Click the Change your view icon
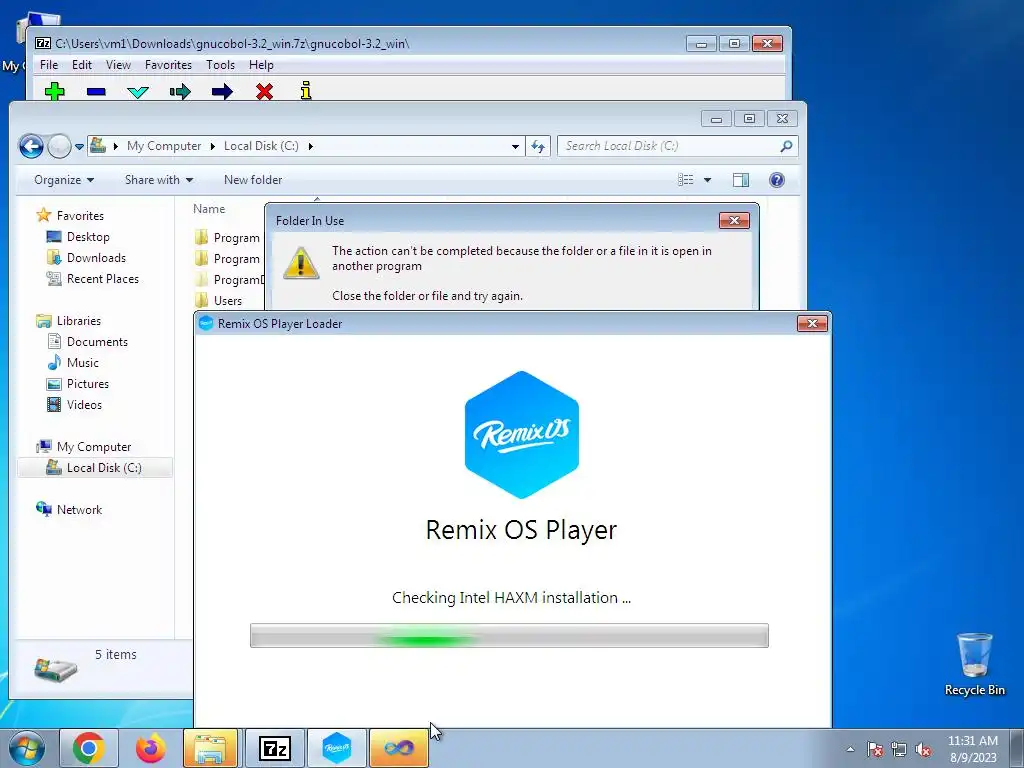This screenshot has height=768, width=1024. pos(686,180)
